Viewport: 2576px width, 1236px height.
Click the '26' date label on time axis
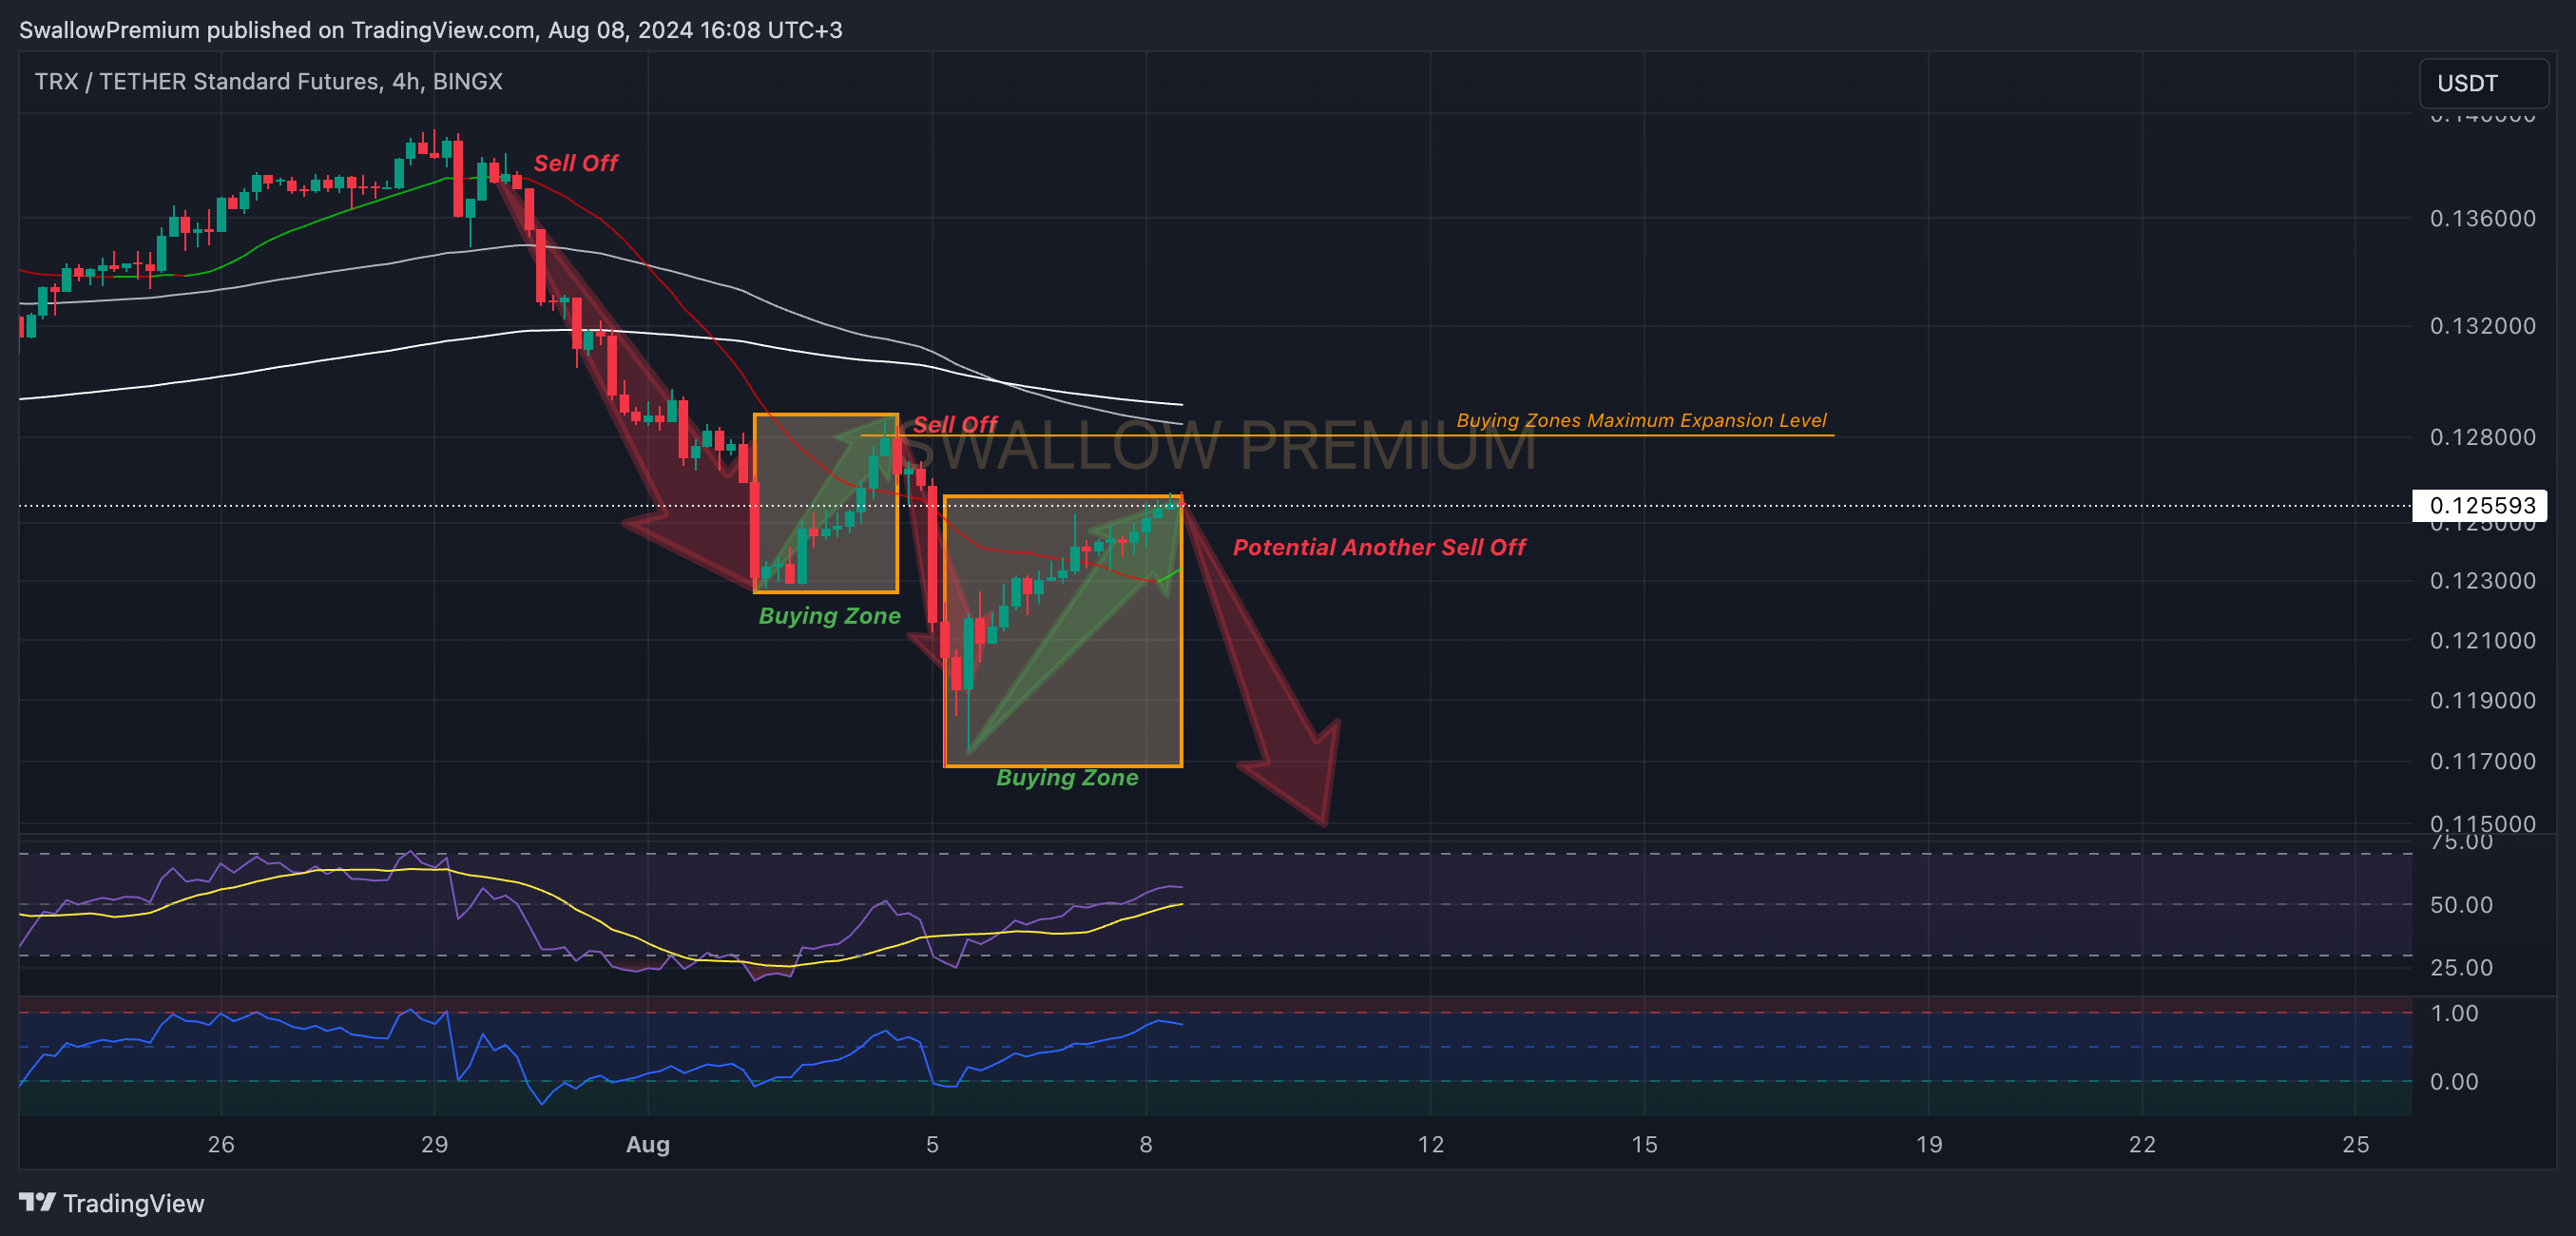tap(221, 1144)
